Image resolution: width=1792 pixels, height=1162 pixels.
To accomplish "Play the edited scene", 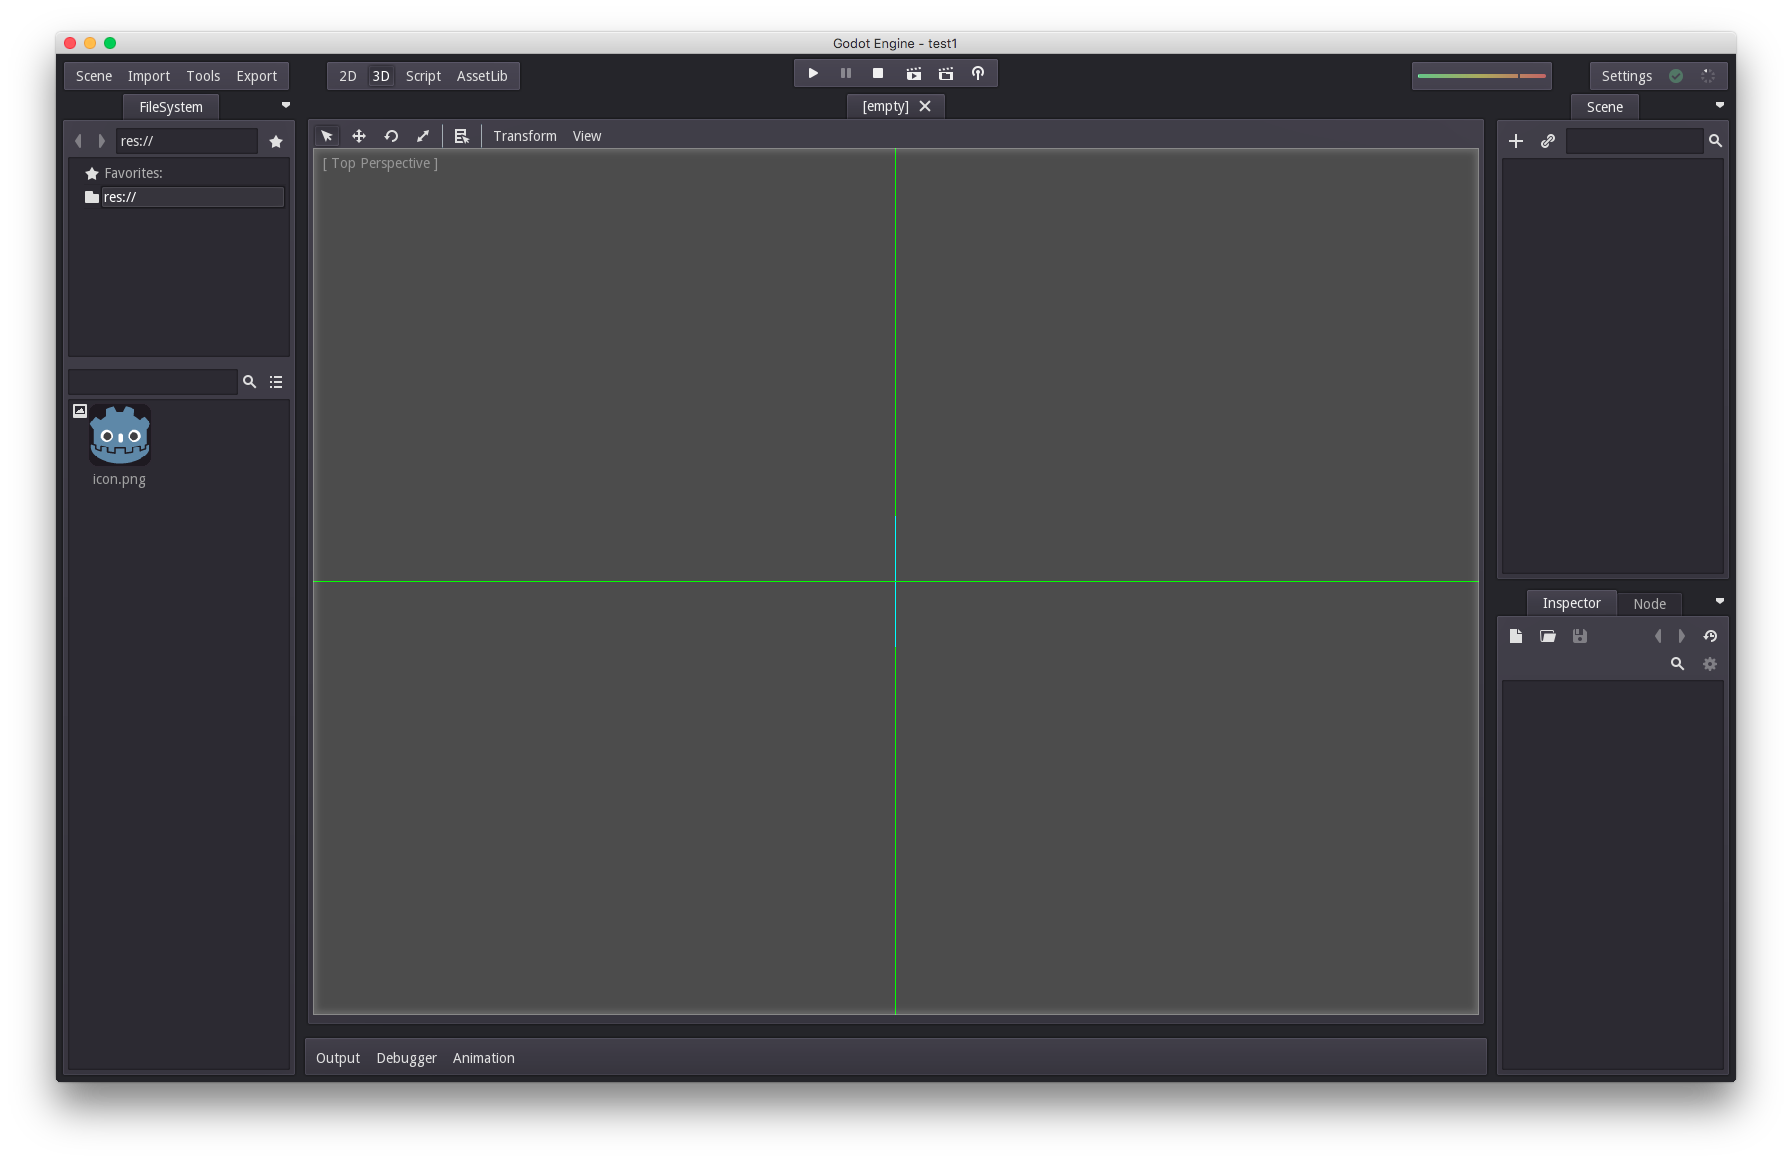I will click(x=914, y=74).
